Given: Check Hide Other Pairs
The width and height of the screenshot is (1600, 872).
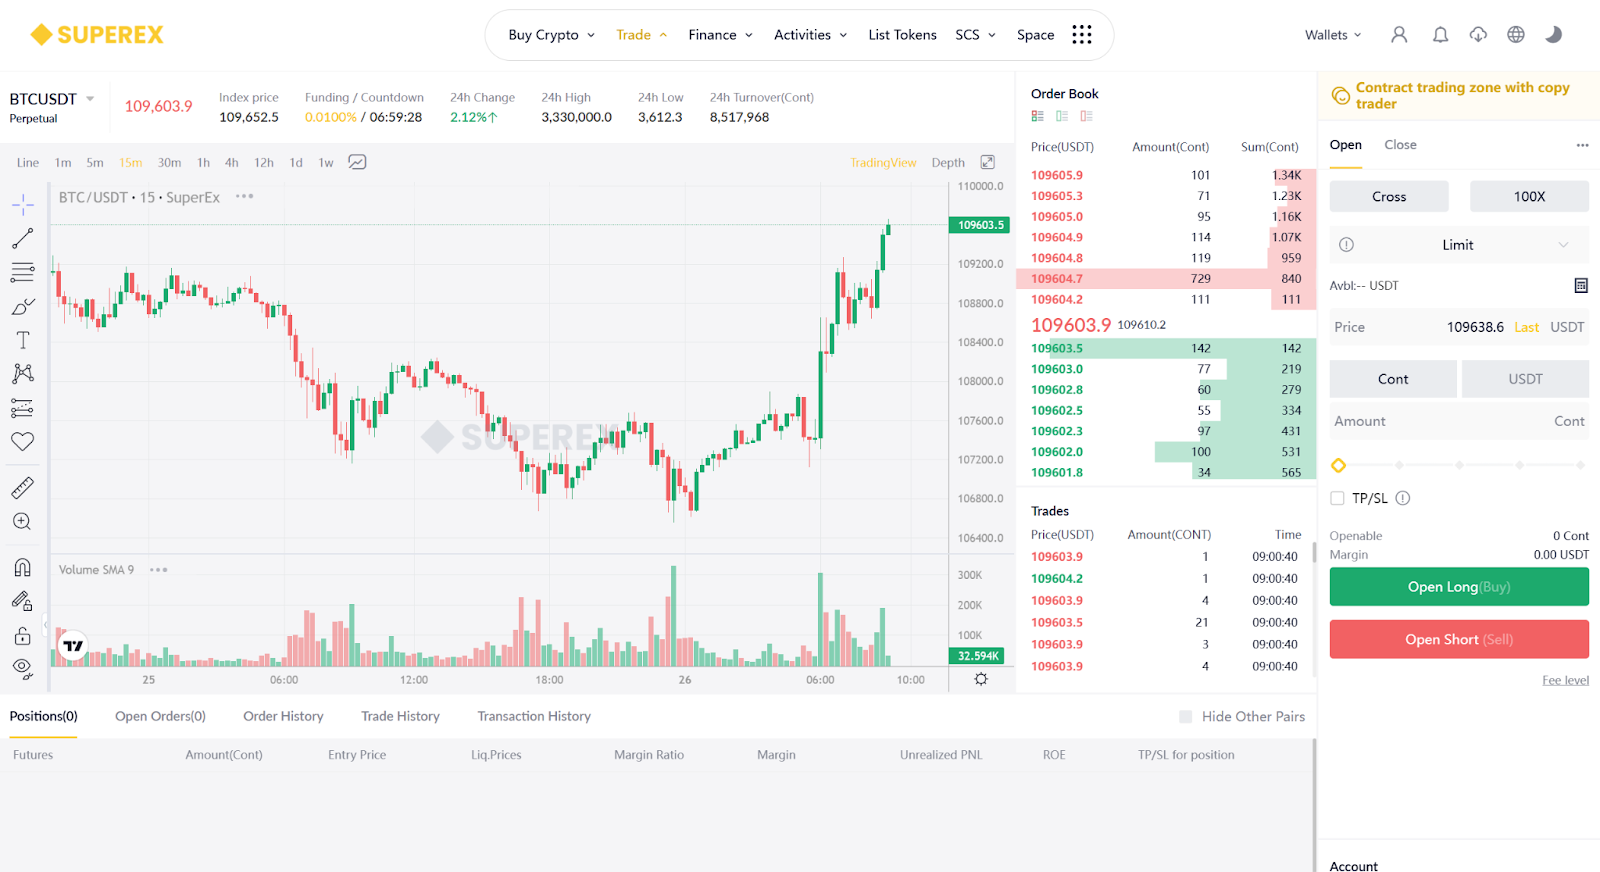Looking at the screenshot, I should click(x=1186, y=717).
